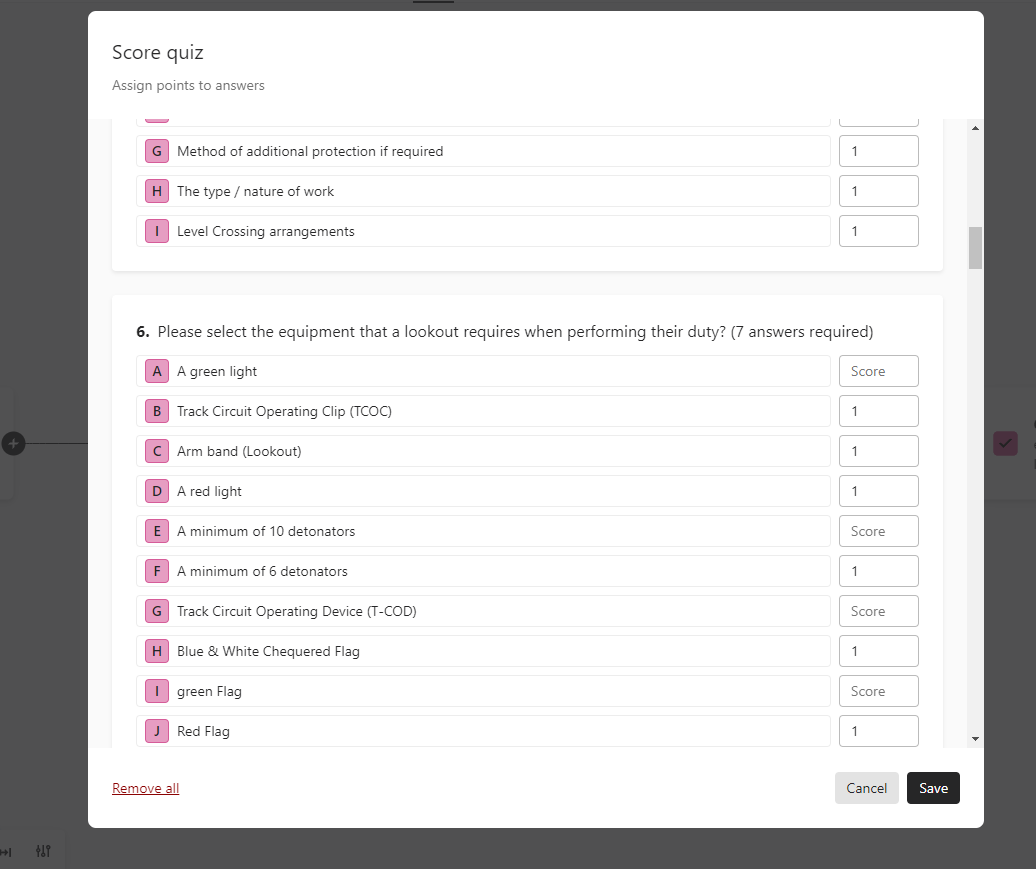This screenshot has width=1036, height=869.
Task: Edit score for A minimum of 6 detonators
Action: point(879,571)
